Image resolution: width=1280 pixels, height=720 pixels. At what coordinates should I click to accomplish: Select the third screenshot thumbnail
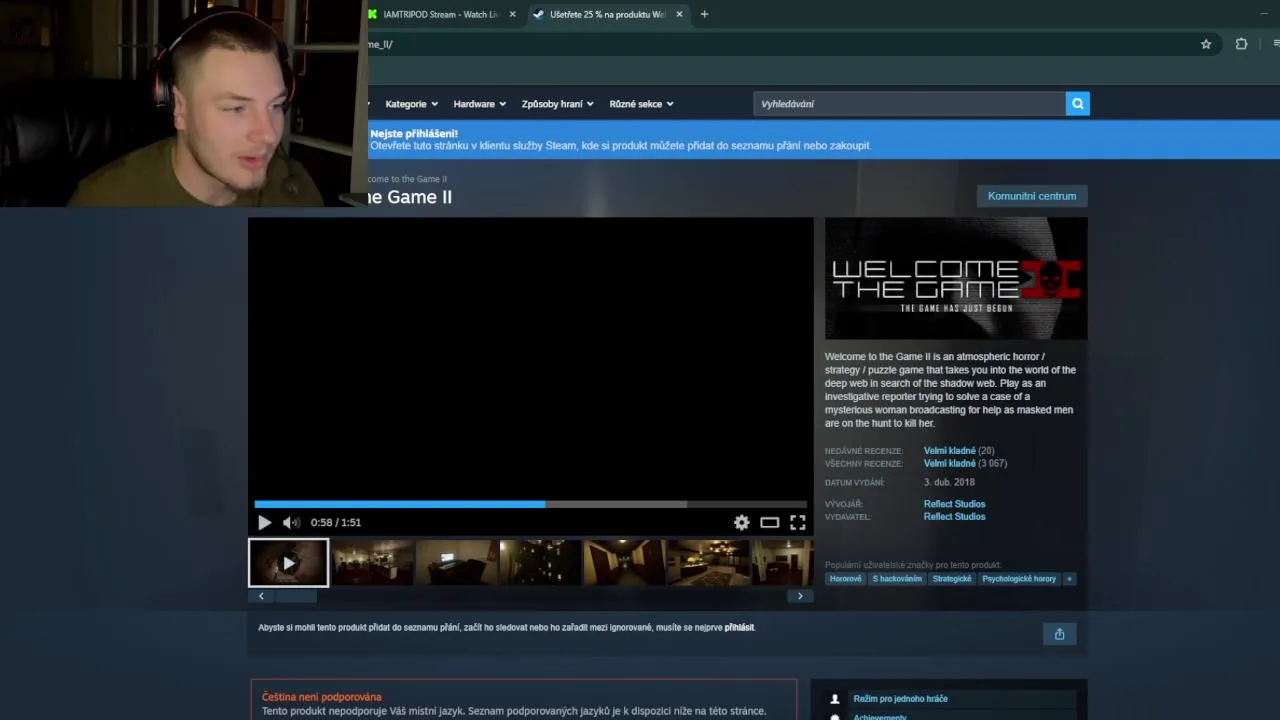(456, 563)
